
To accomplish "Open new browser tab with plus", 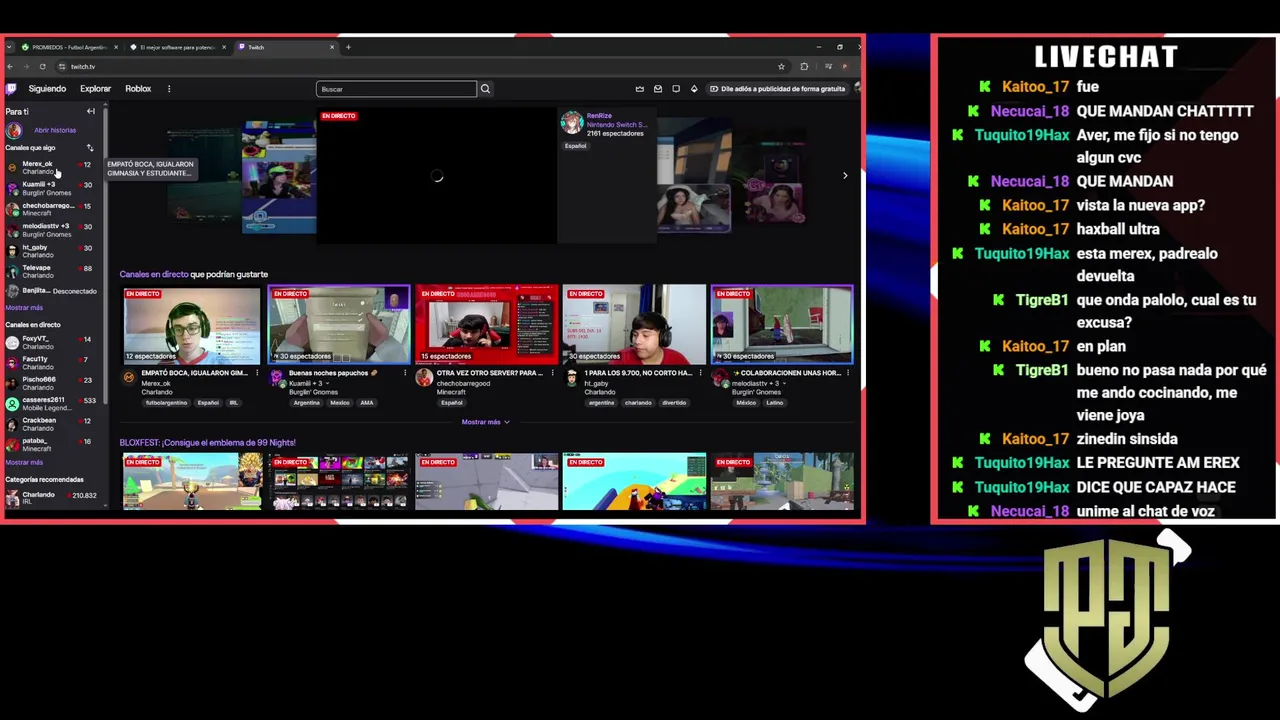I will (x=348, y=47).
